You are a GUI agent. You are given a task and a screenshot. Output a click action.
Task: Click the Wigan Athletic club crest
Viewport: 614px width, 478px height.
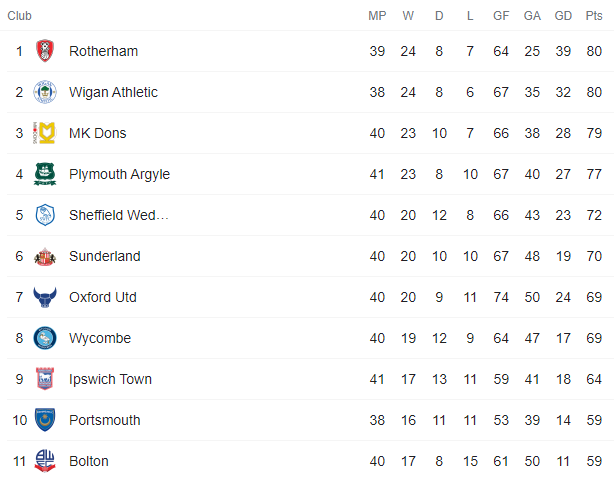(45, 92)
